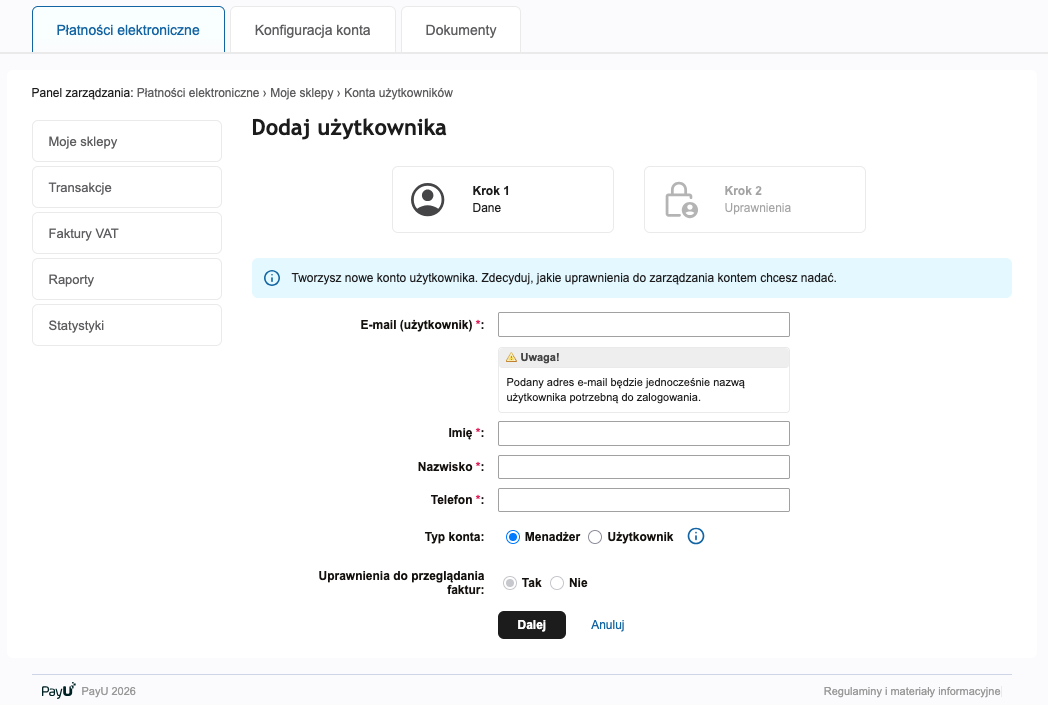Open the Dokumenty tab
The image size is (1048, 705).
460,29
